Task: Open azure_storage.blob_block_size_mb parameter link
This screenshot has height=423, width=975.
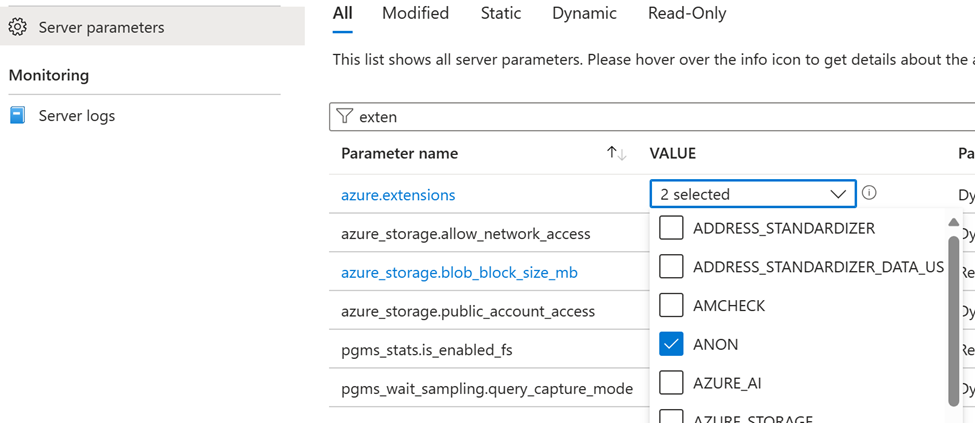Action: coord(459,273)
